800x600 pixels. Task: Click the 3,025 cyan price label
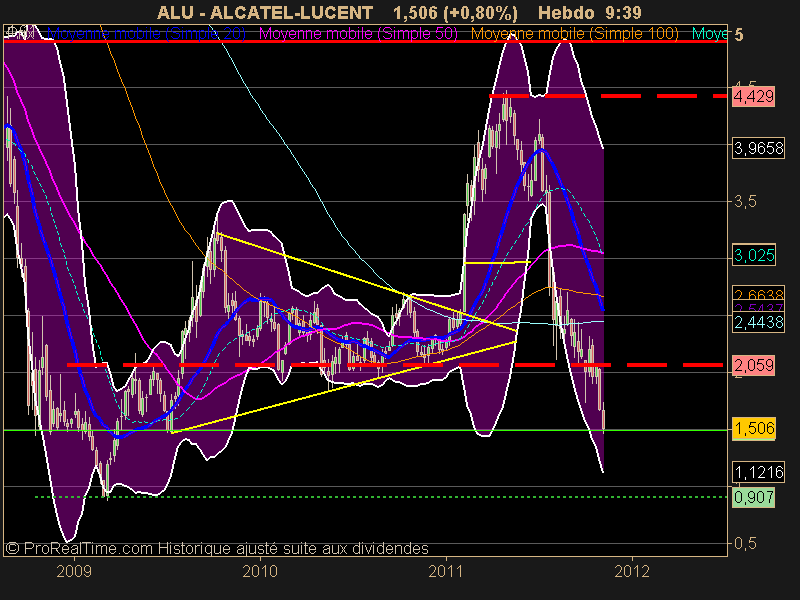pos(754,255)
